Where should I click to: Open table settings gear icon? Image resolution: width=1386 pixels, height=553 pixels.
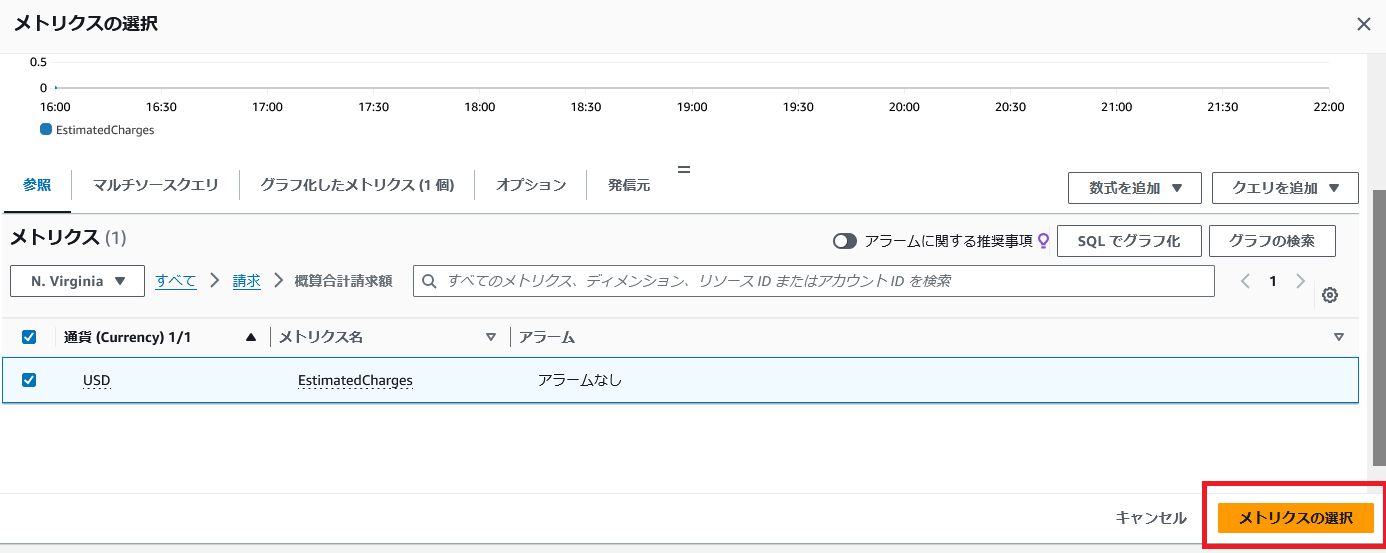click(1330, 295)
